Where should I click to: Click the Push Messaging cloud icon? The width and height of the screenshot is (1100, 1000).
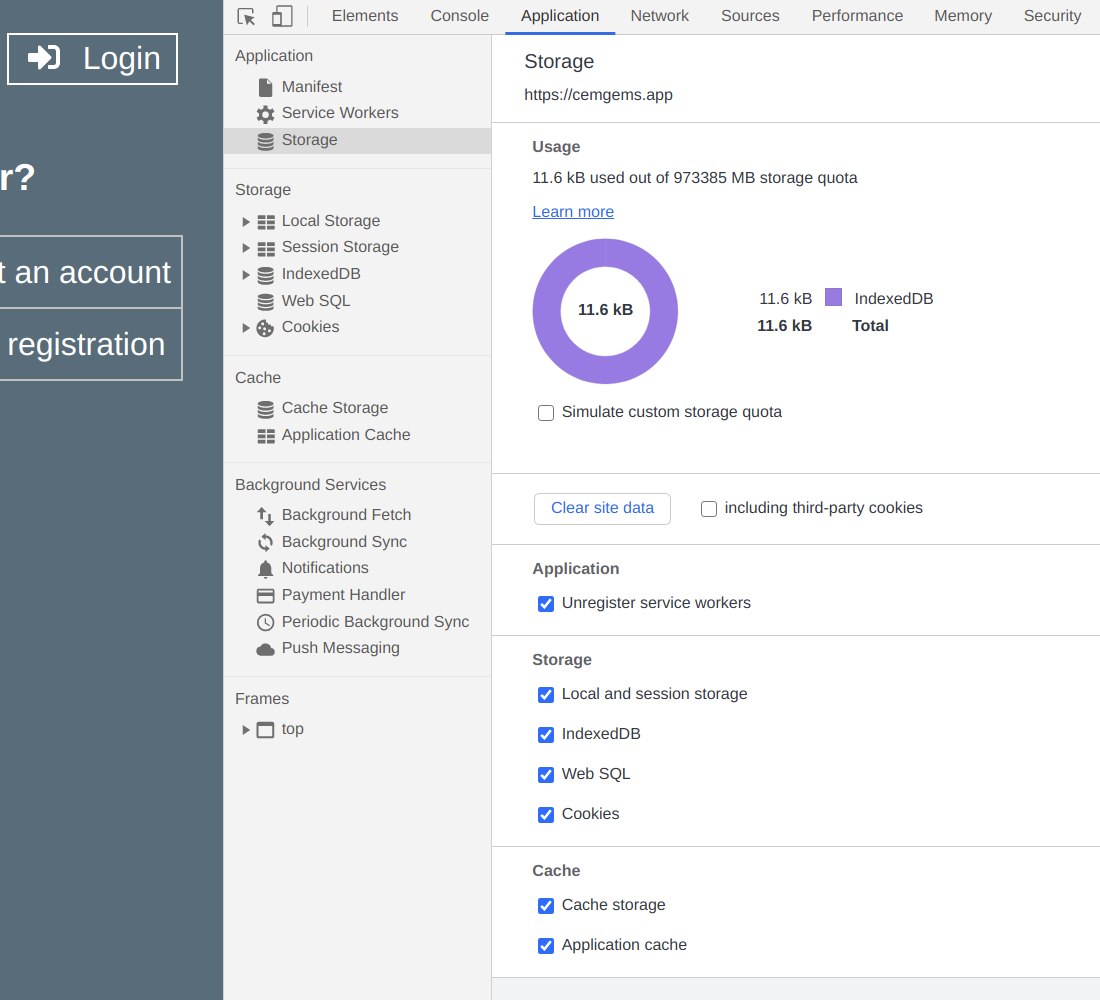(x=265, y=649)
